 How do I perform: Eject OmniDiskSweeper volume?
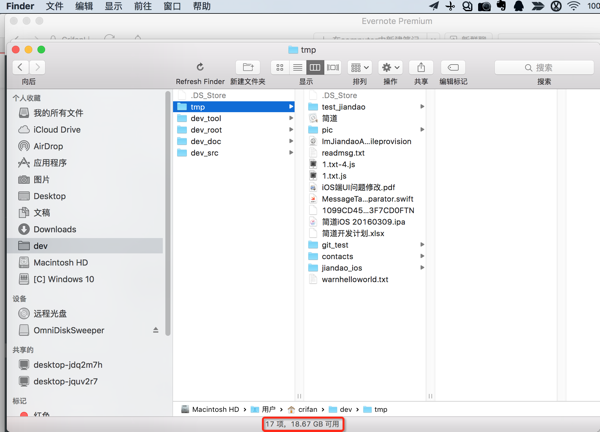coord(156,330)
